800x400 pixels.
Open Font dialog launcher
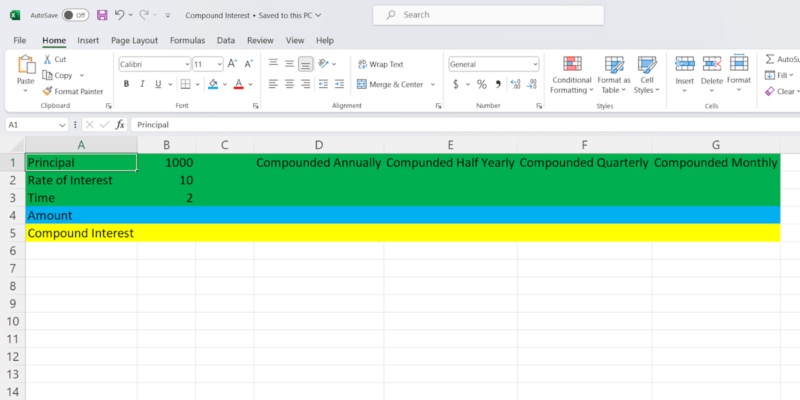coord(256,106)
